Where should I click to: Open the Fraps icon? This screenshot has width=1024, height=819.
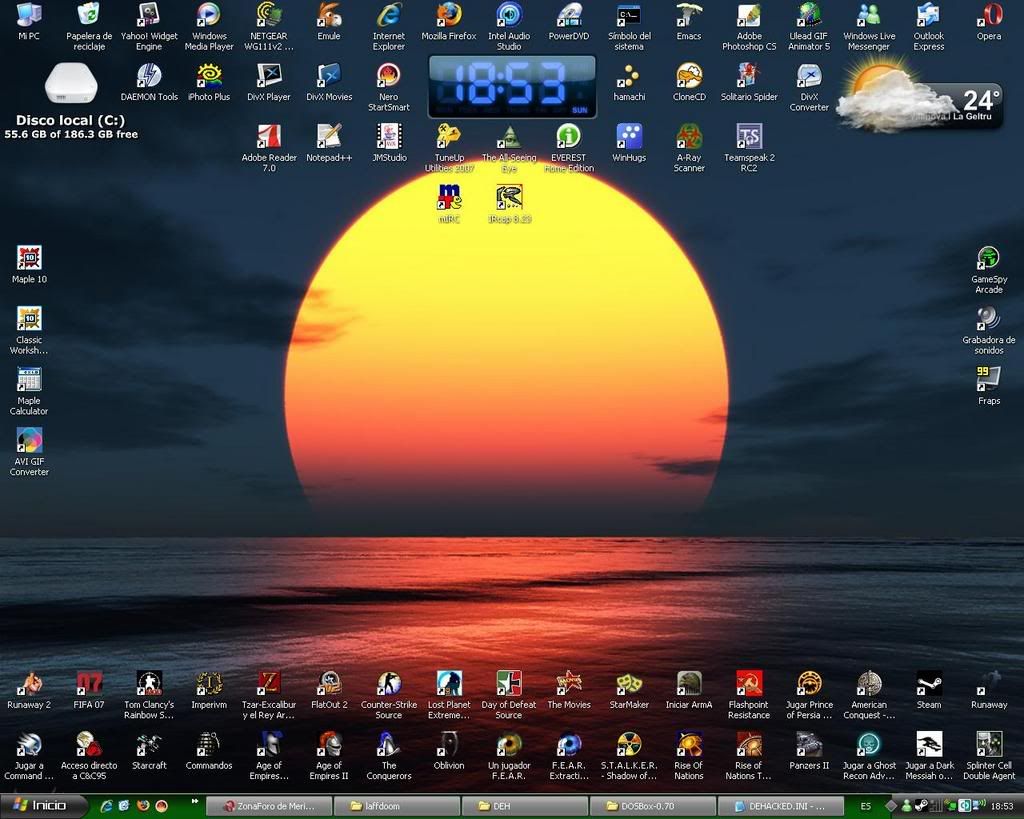tap(988, 380)
